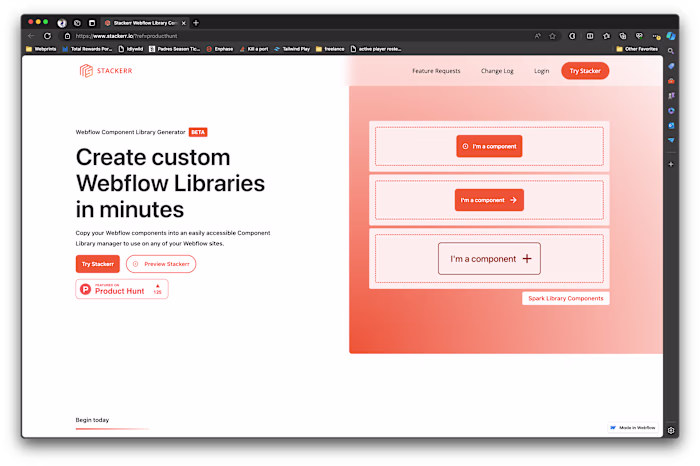Open sidebar settings gear icon
The height and width of the screenshot is (466, 700).
pos(671,430)
